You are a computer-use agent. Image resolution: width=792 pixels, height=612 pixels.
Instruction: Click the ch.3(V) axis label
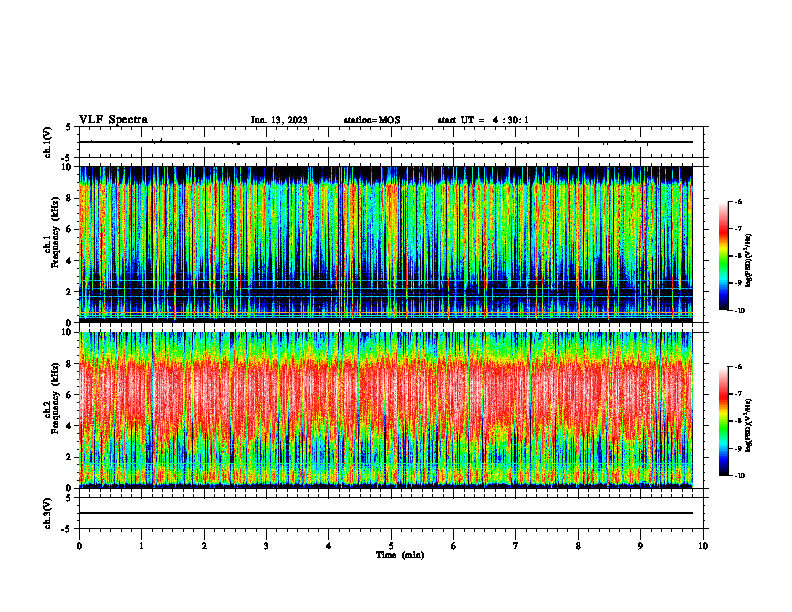coord(47,513)
